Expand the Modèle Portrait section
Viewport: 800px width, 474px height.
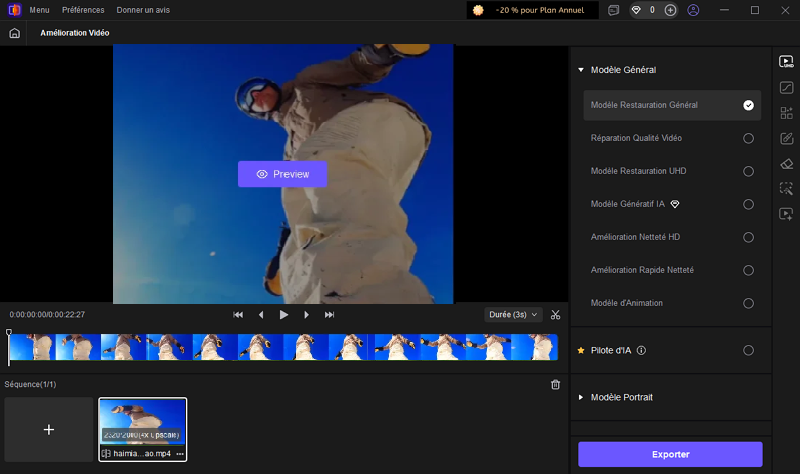click(x=581, y=397)
